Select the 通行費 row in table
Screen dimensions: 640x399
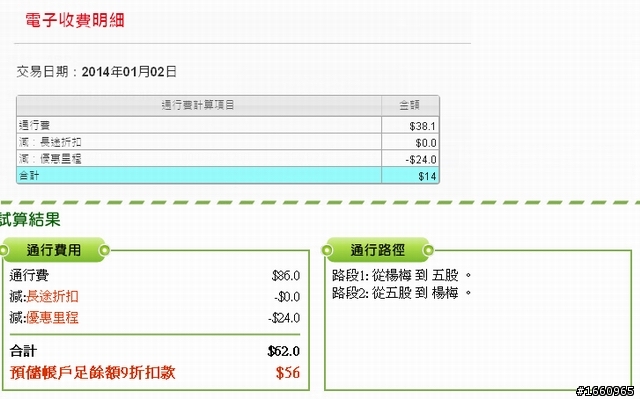(228, 125)
